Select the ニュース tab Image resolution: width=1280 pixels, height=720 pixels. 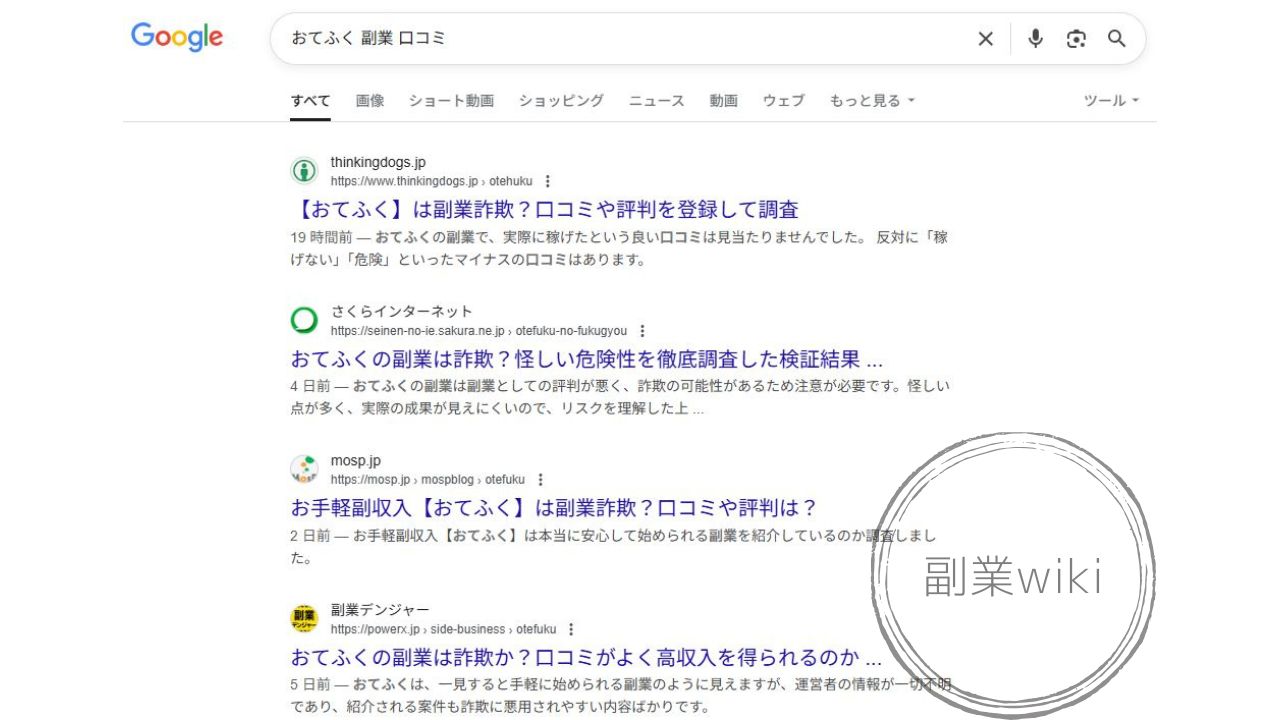[x=656, y=100]
